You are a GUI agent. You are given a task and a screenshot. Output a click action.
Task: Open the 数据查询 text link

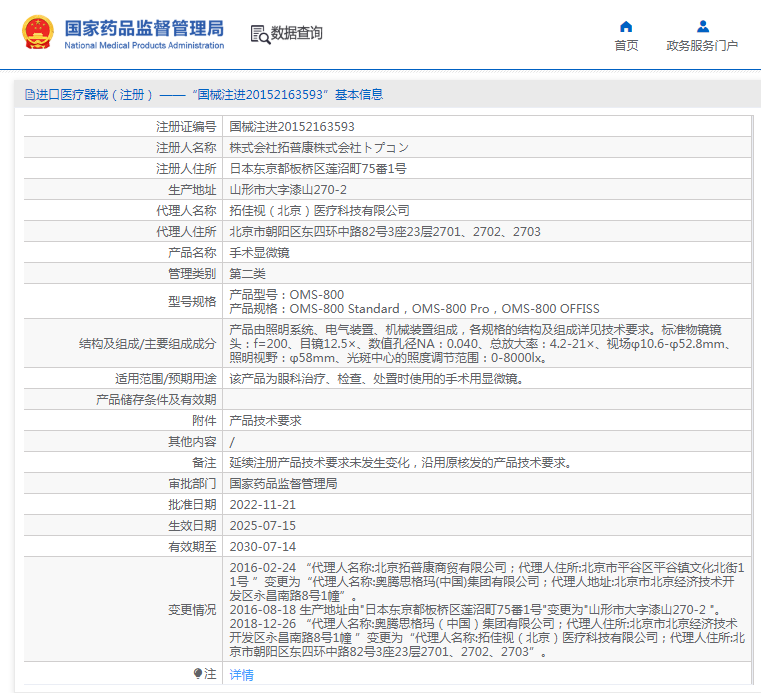[297, 34]
